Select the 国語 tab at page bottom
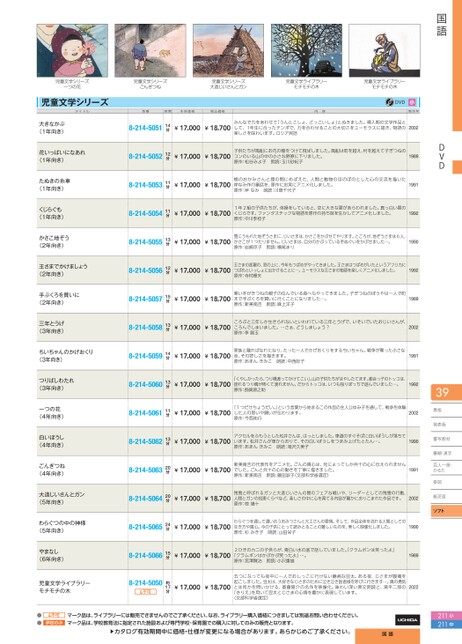The height and width of the screenshot is (644, 462). 387,635
